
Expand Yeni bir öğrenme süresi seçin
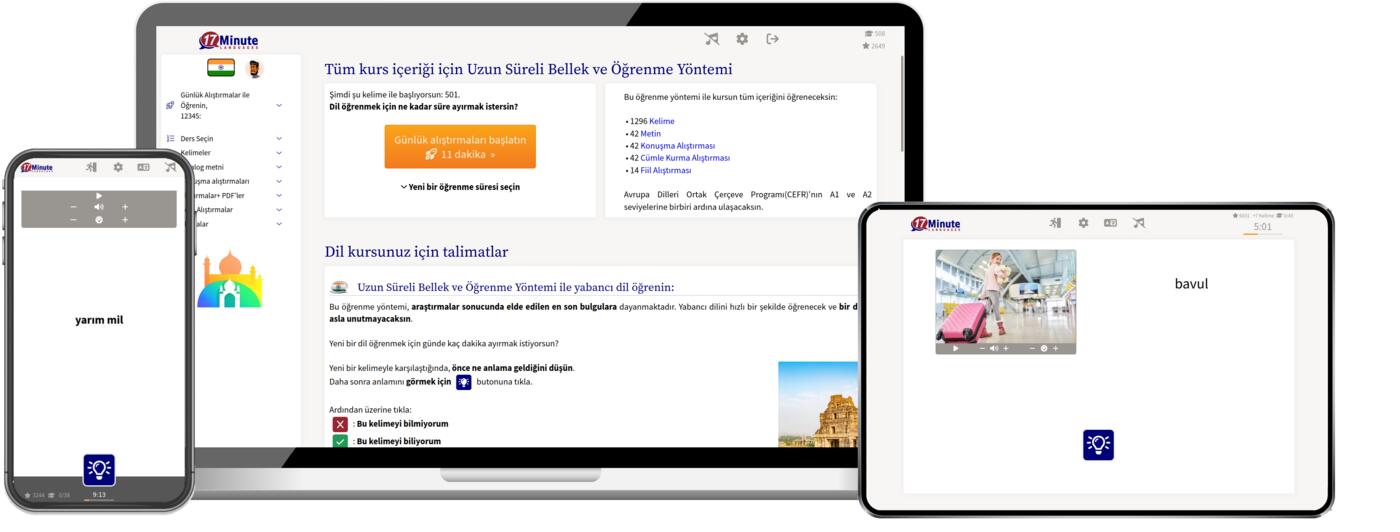tap(460, 187)
